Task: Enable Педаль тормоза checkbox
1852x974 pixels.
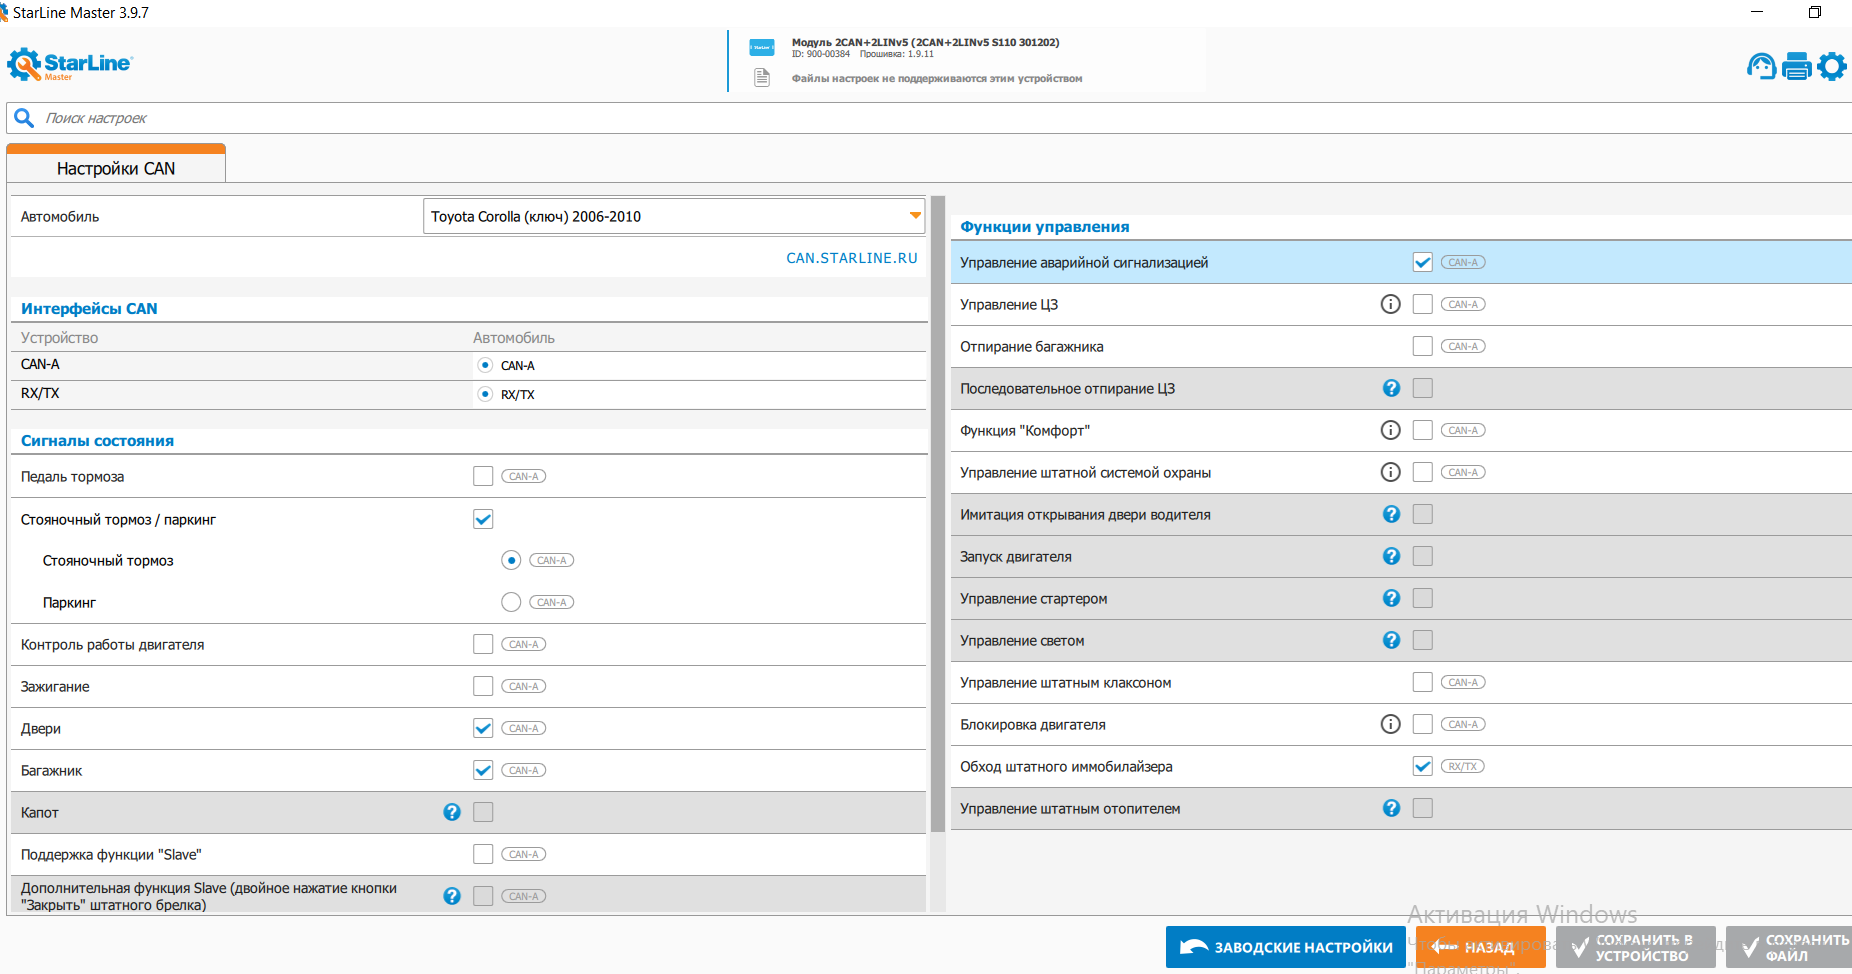Action: [x=483, y=476]
